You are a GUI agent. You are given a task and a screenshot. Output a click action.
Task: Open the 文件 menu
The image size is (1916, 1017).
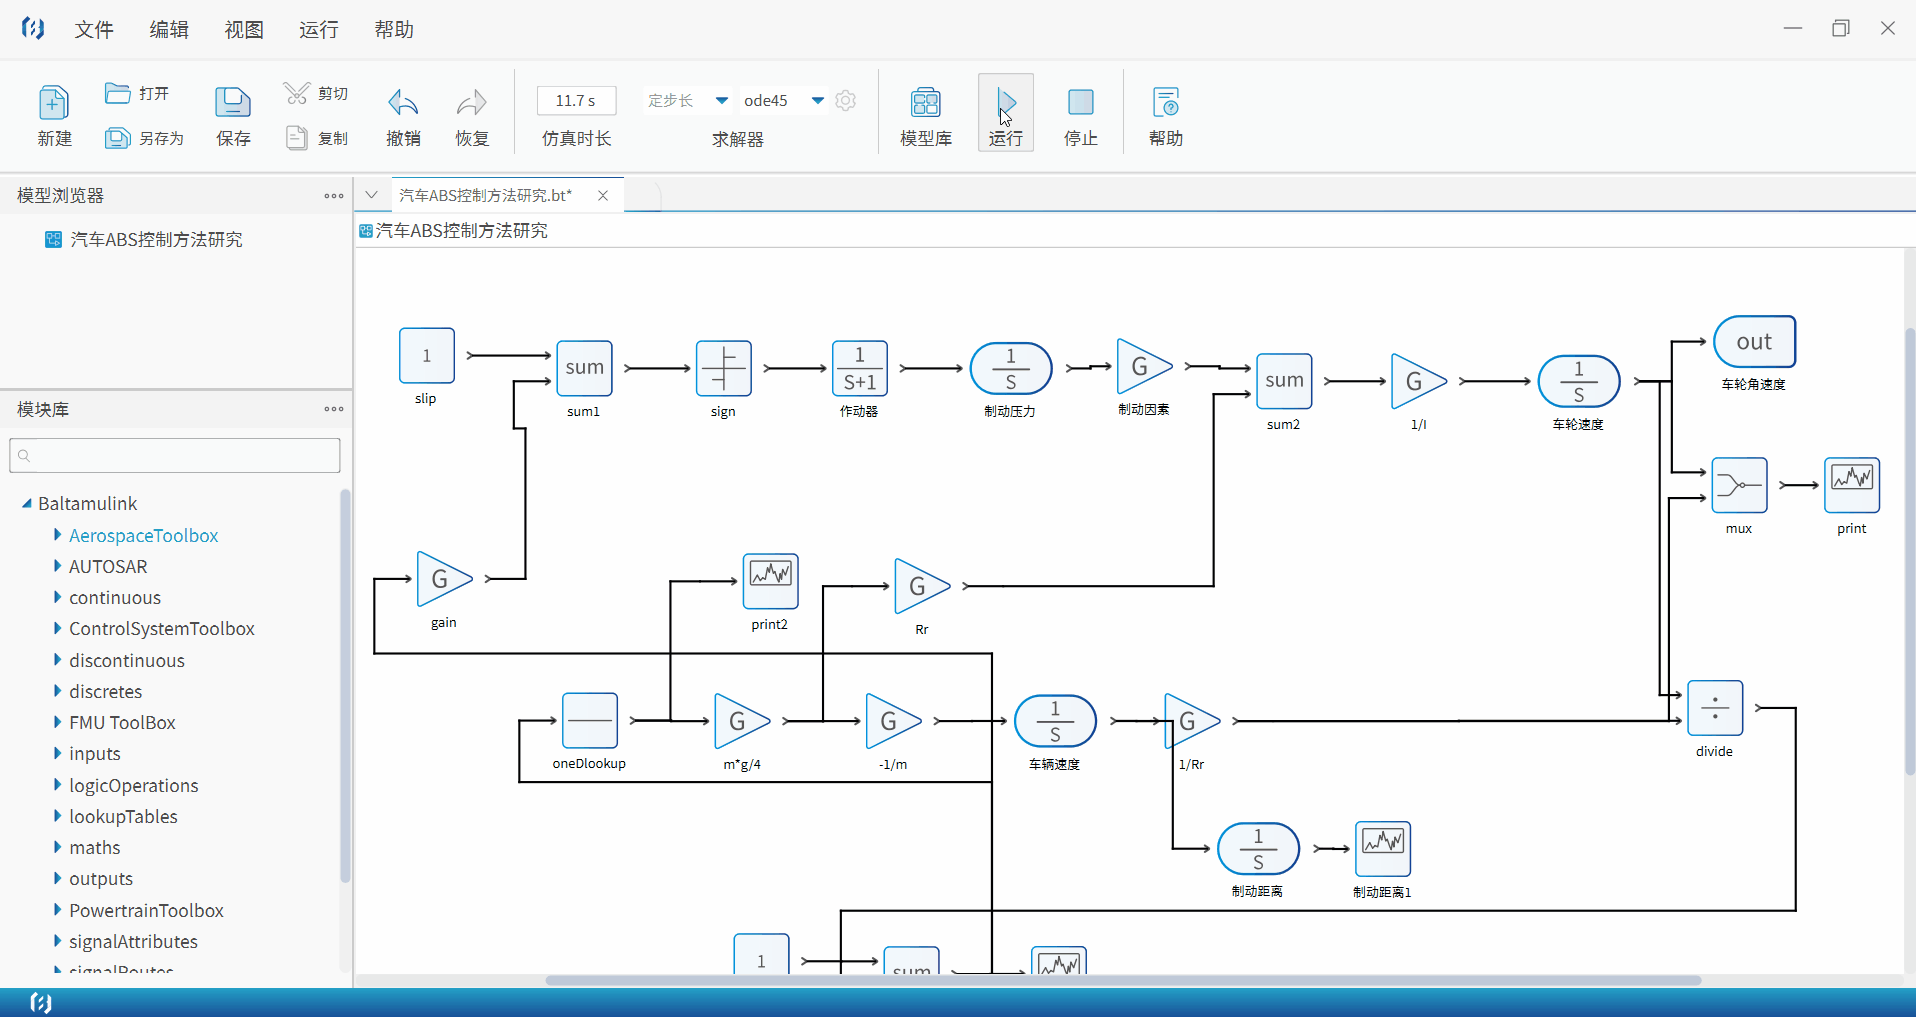click(x=94, y=29)
